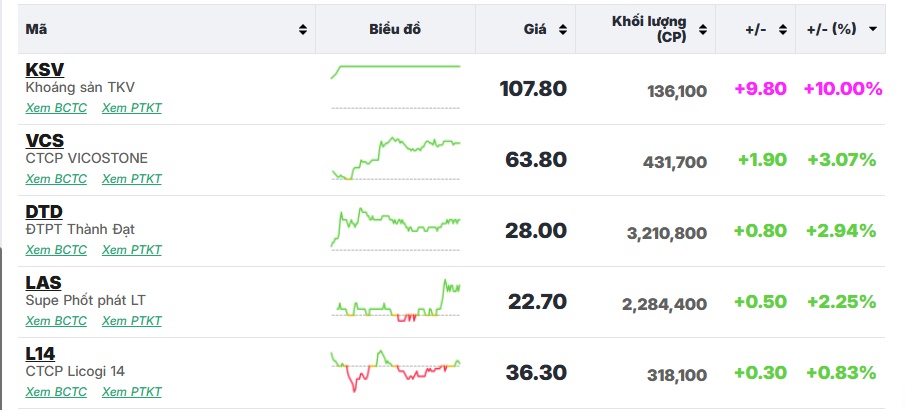Sort by Khối lượng (CP) arrows
Image resolution: width=905 pixels, height=410 pixels.
(703, 30)
